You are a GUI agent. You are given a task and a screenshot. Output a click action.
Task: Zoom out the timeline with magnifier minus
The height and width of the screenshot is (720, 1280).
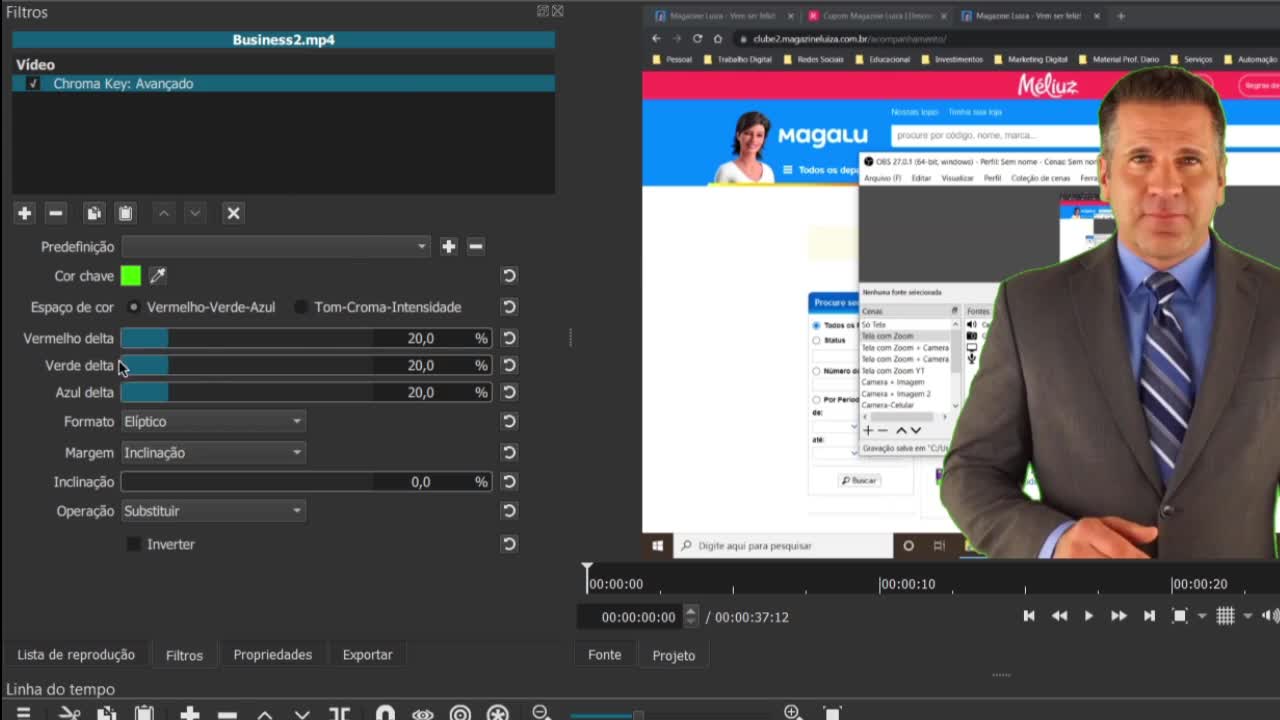[541, 712]
